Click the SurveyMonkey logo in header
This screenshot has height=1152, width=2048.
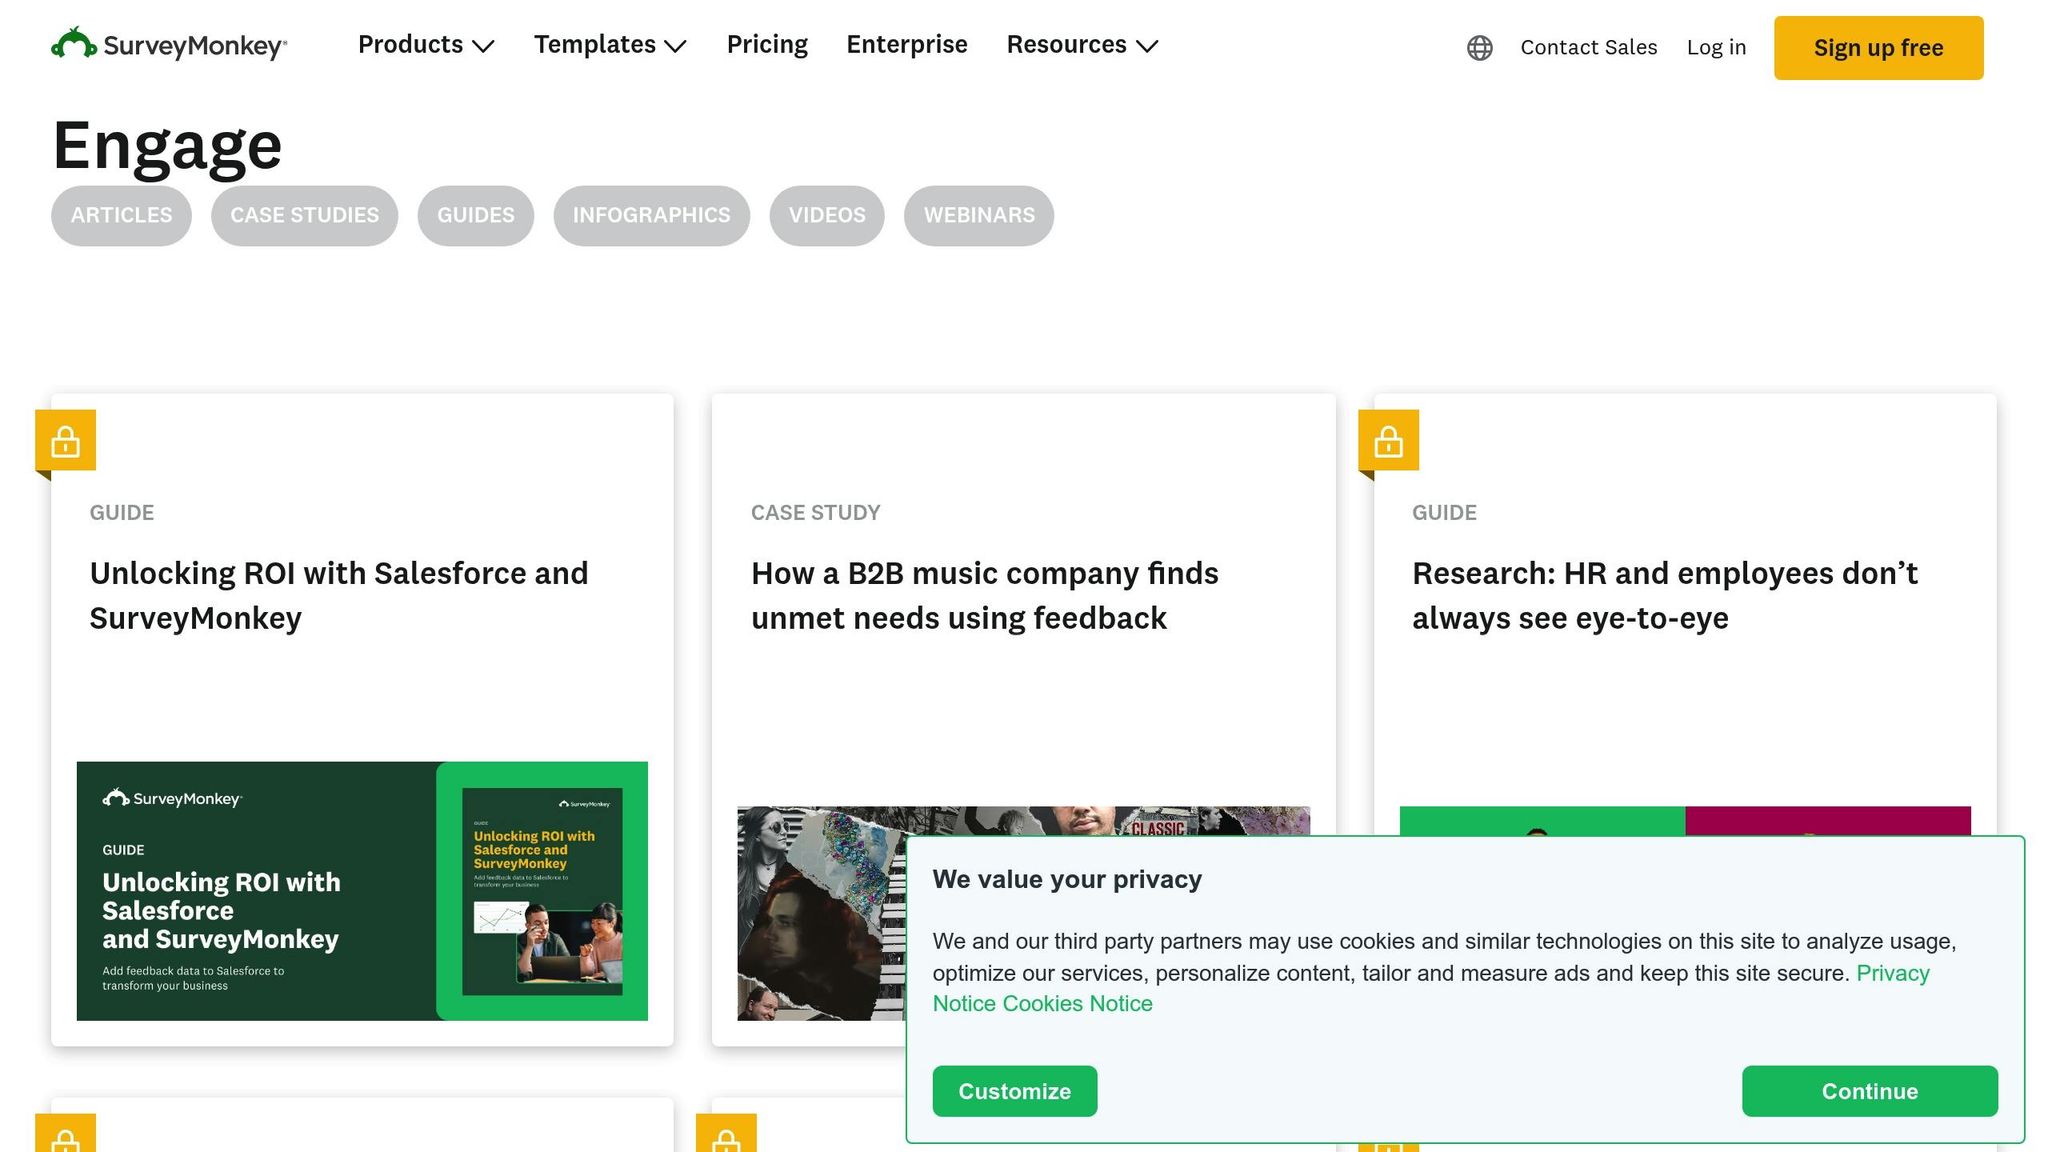click(169, 45)
